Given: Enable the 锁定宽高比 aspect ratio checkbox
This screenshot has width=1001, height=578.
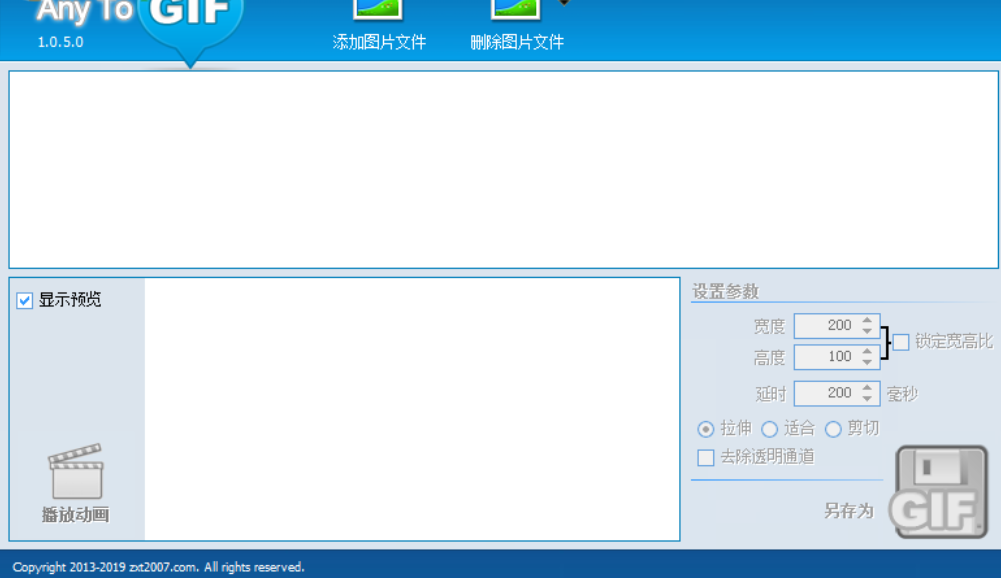Looking at the screenshot, I should [x=901, y=340].
